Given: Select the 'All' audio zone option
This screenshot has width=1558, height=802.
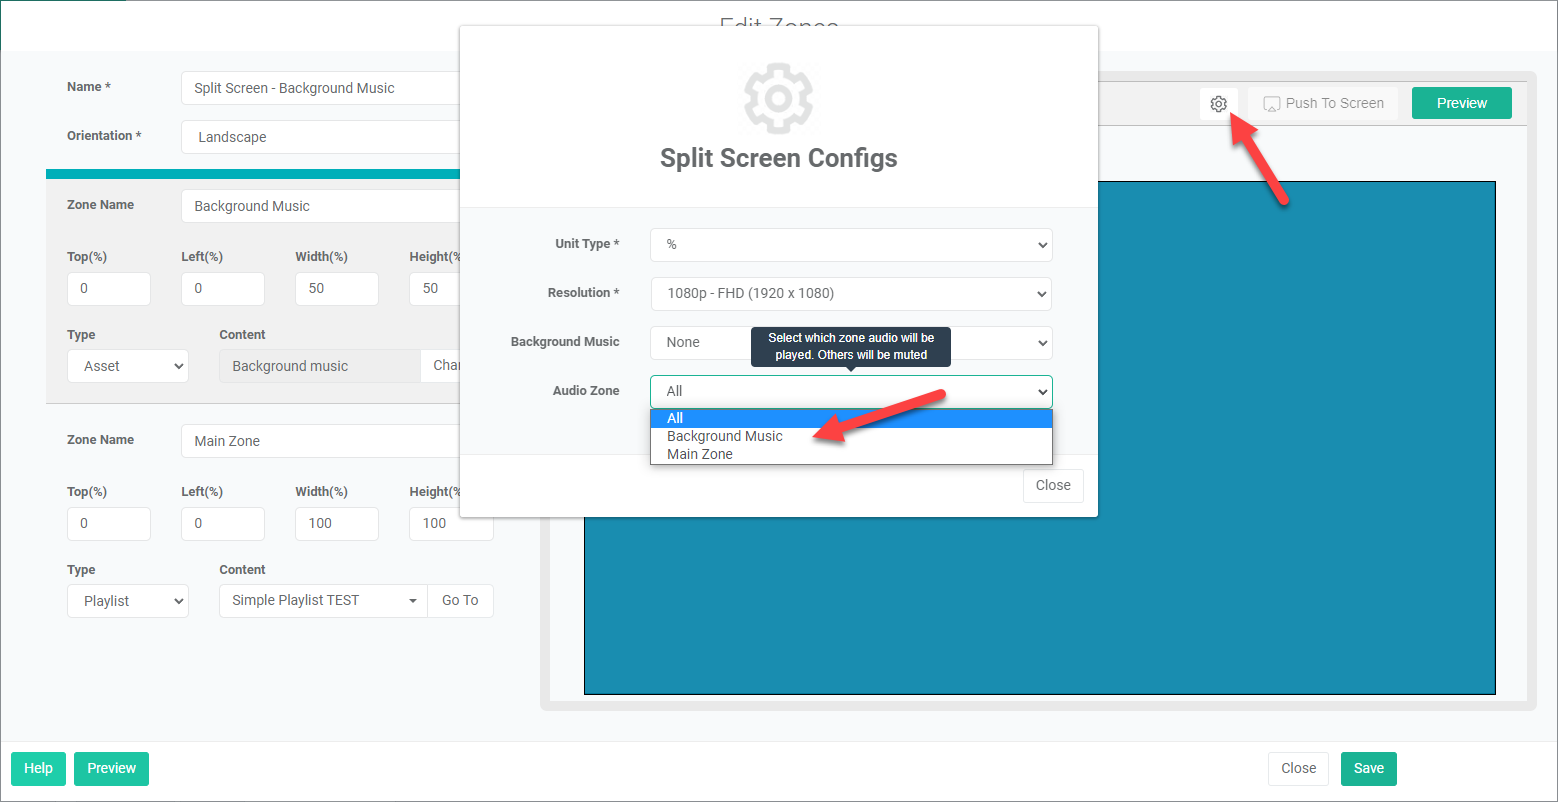Looking at the screenshot, I should click(x=851, y=418).
